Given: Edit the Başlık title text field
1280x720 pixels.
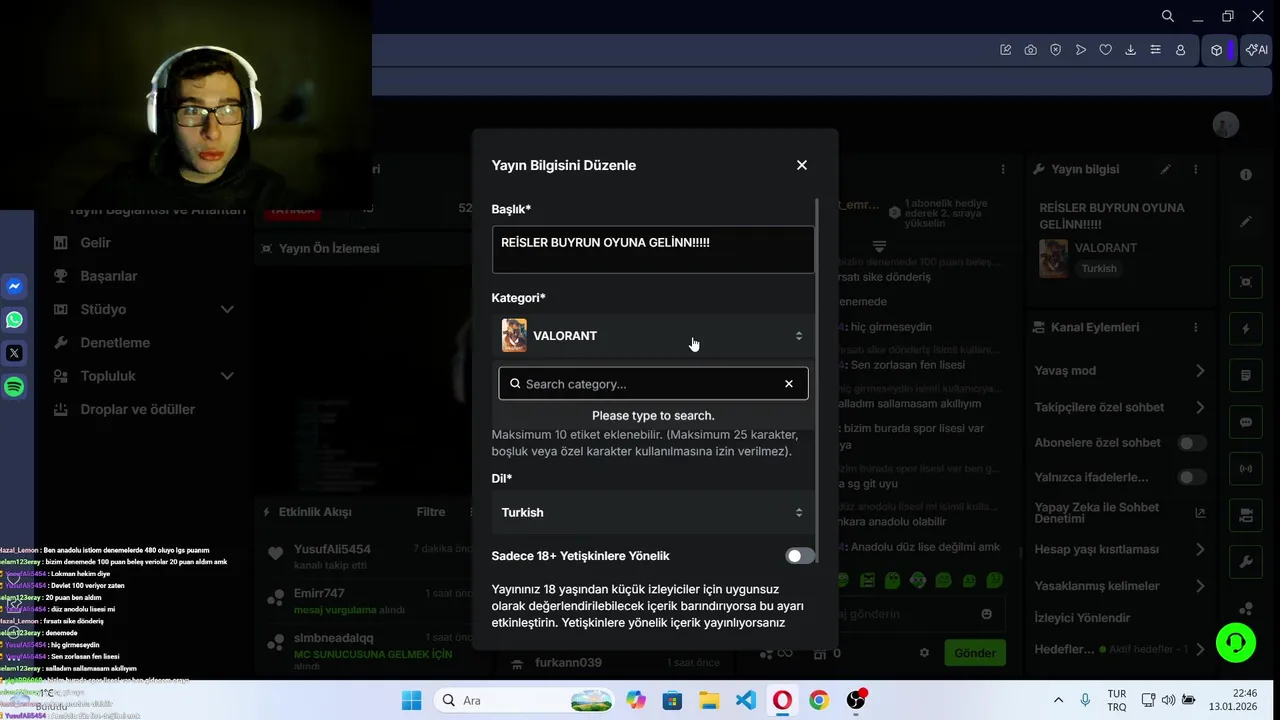Looking at the screenshot, I should pyautogui.click(x=653, y=249).
